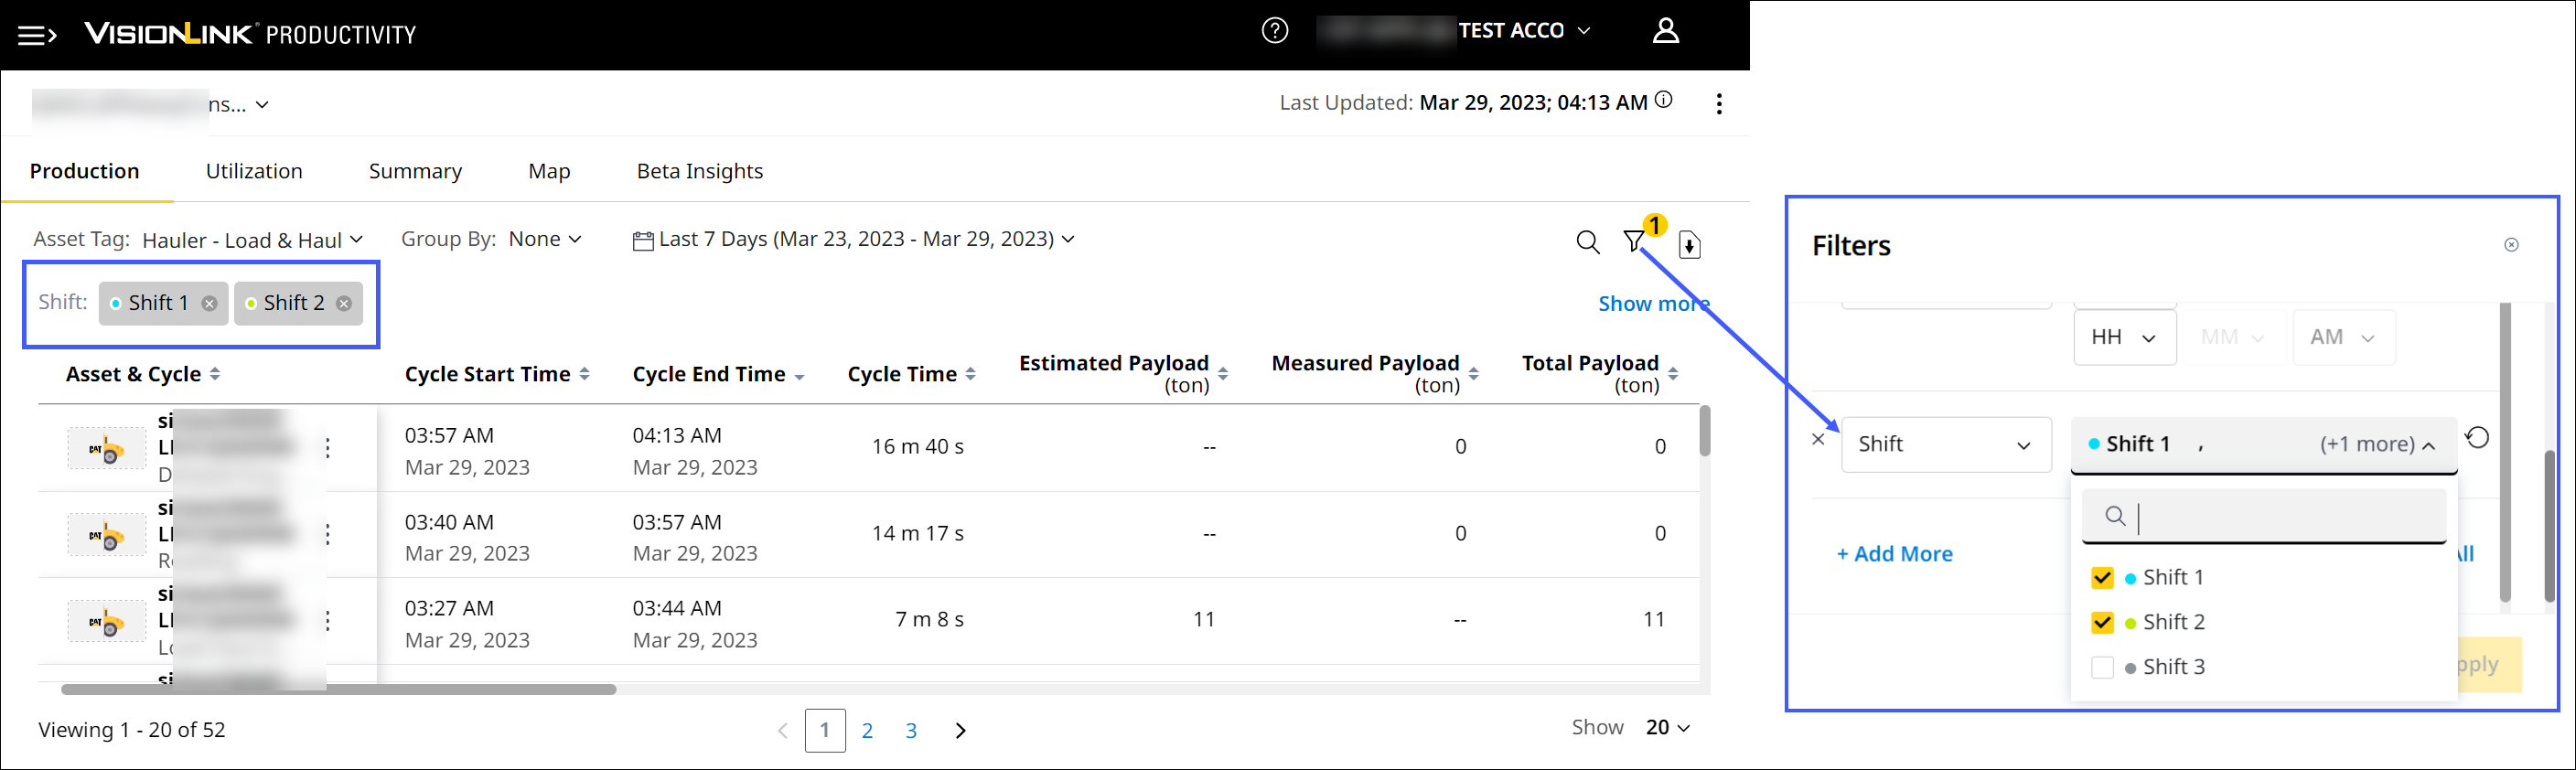Click the search magnifier icon above table
This screenshot has height=770, width=2576.
coord(1587,242)
